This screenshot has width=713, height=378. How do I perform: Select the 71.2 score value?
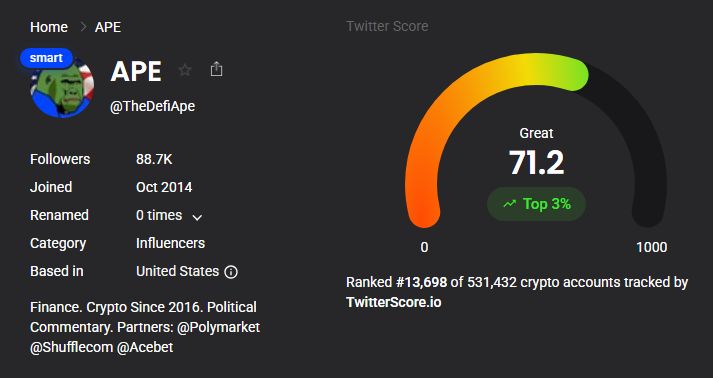pyautogui.click(x=537, y=162)
